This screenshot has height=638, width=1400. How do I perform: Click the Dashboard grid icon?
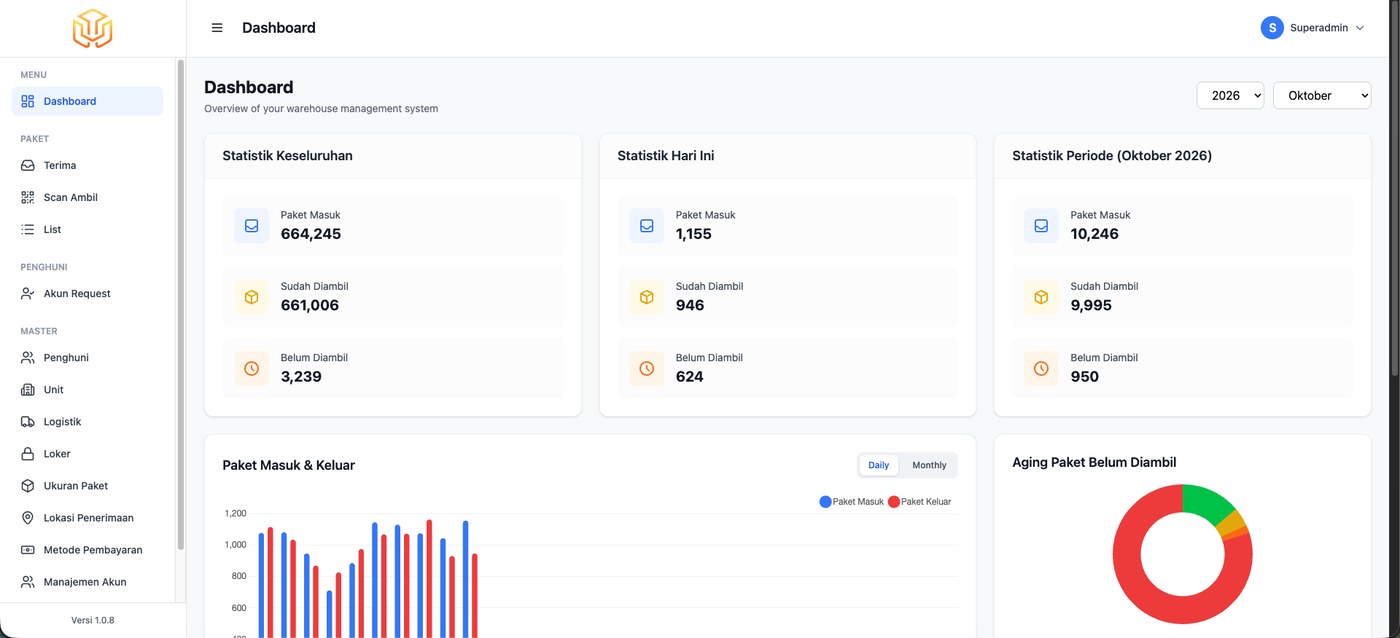point(28,101)
